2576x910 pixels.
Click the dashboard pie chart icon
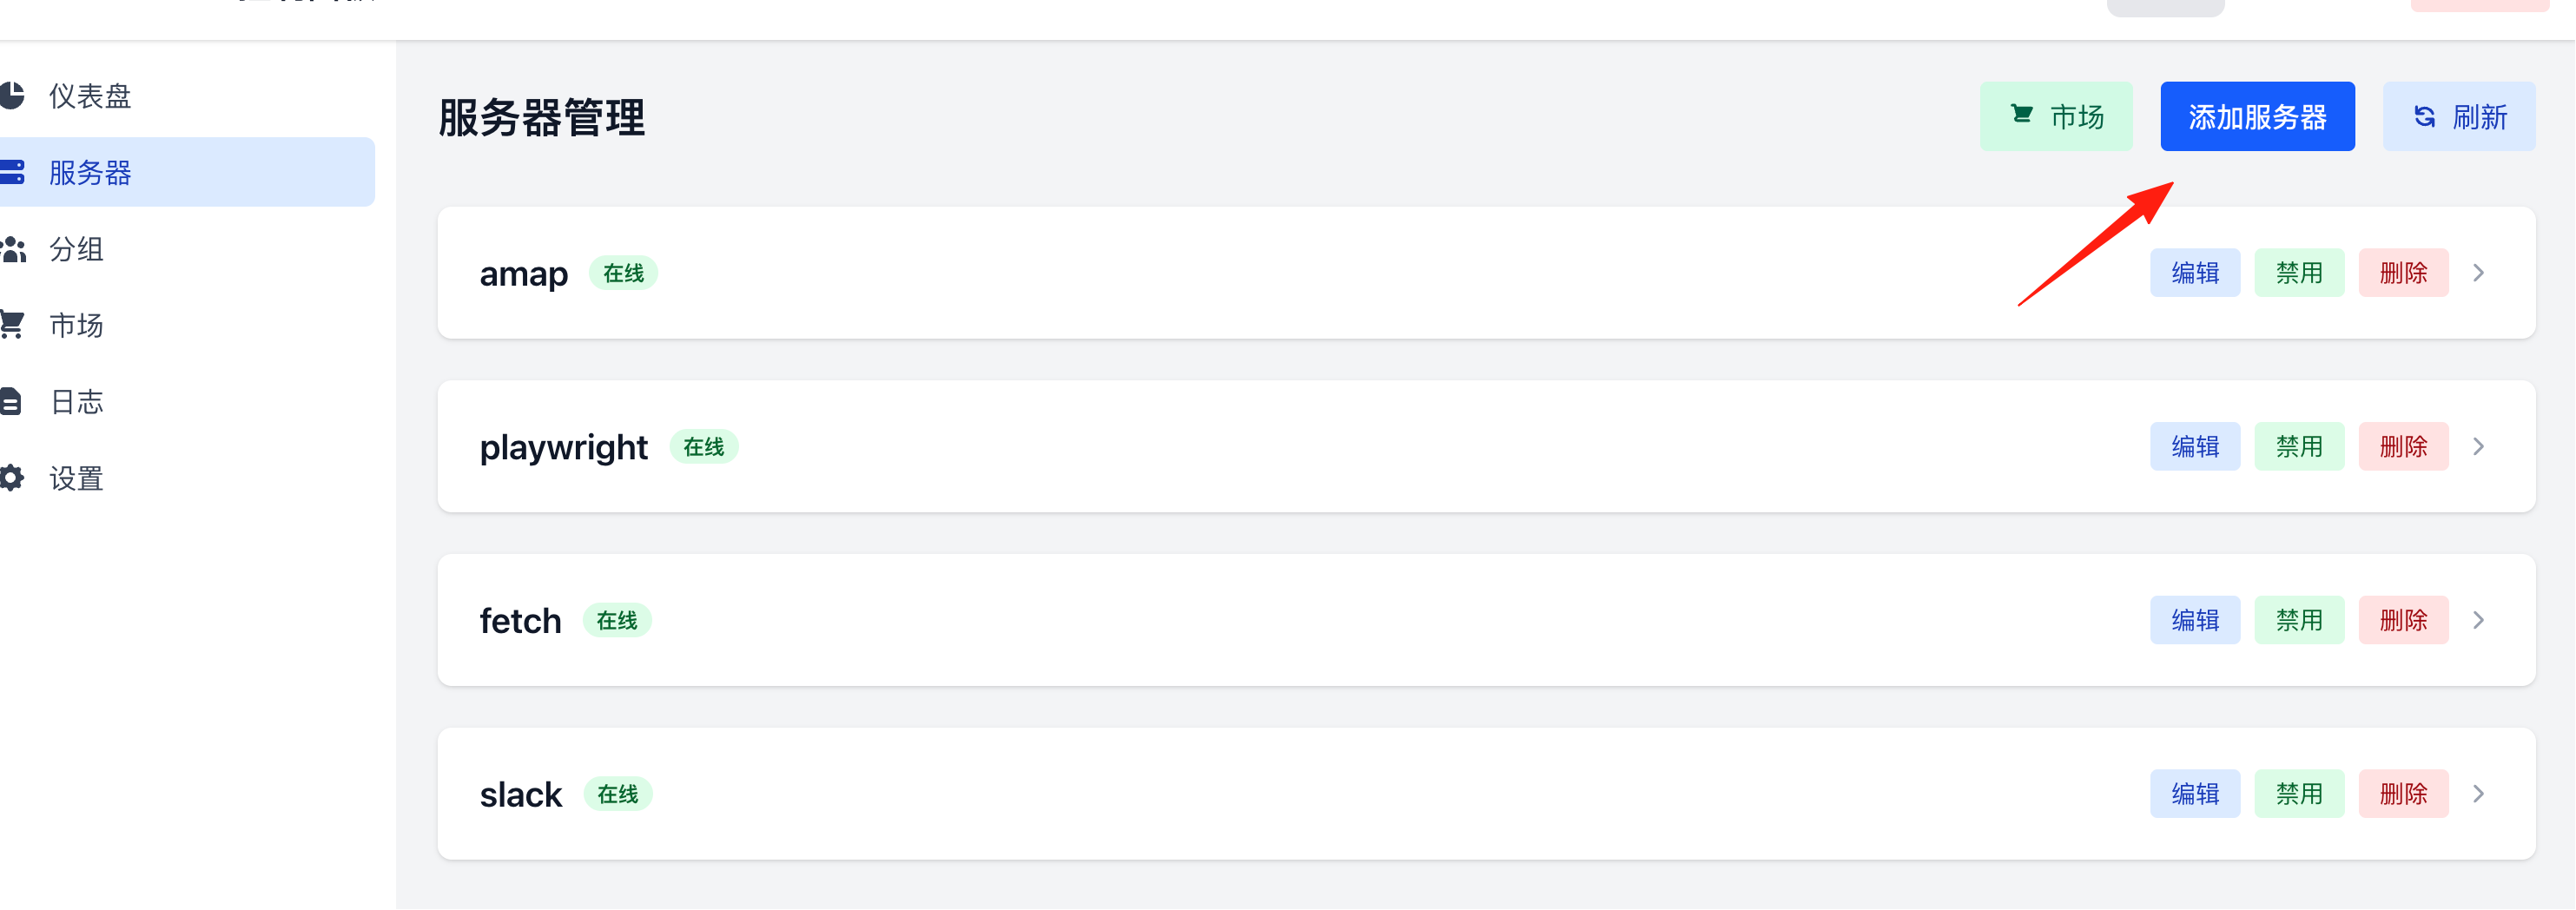click(11, 96)
